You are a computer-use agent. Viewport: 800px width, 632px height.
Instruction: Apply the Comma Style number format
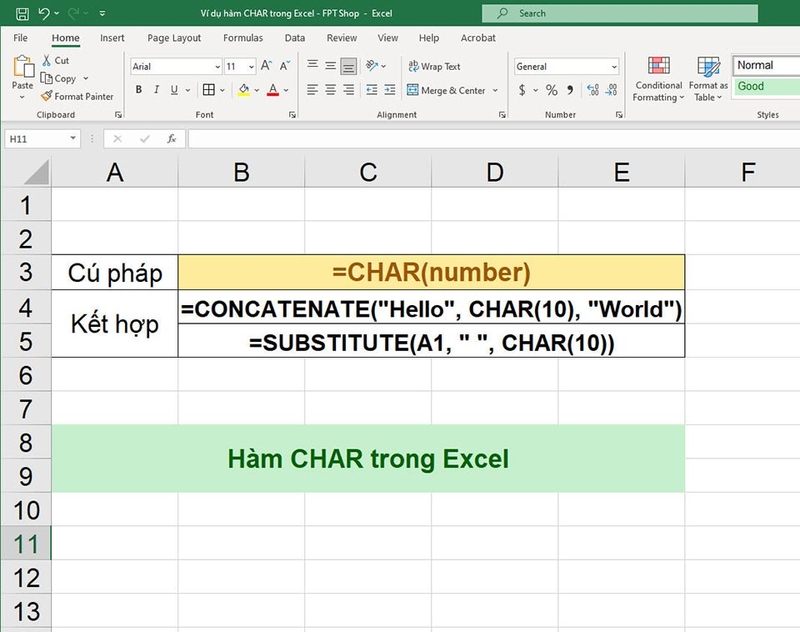pyautogui.click(x=570, y=90)
